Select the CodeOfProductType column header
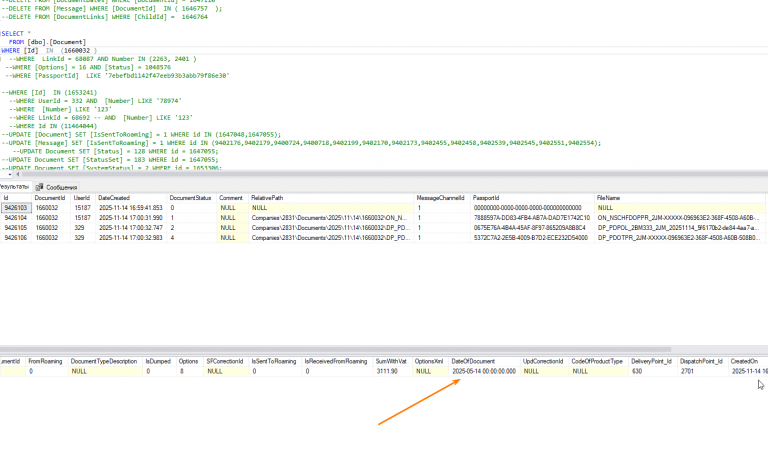 [x=598, y=362]
